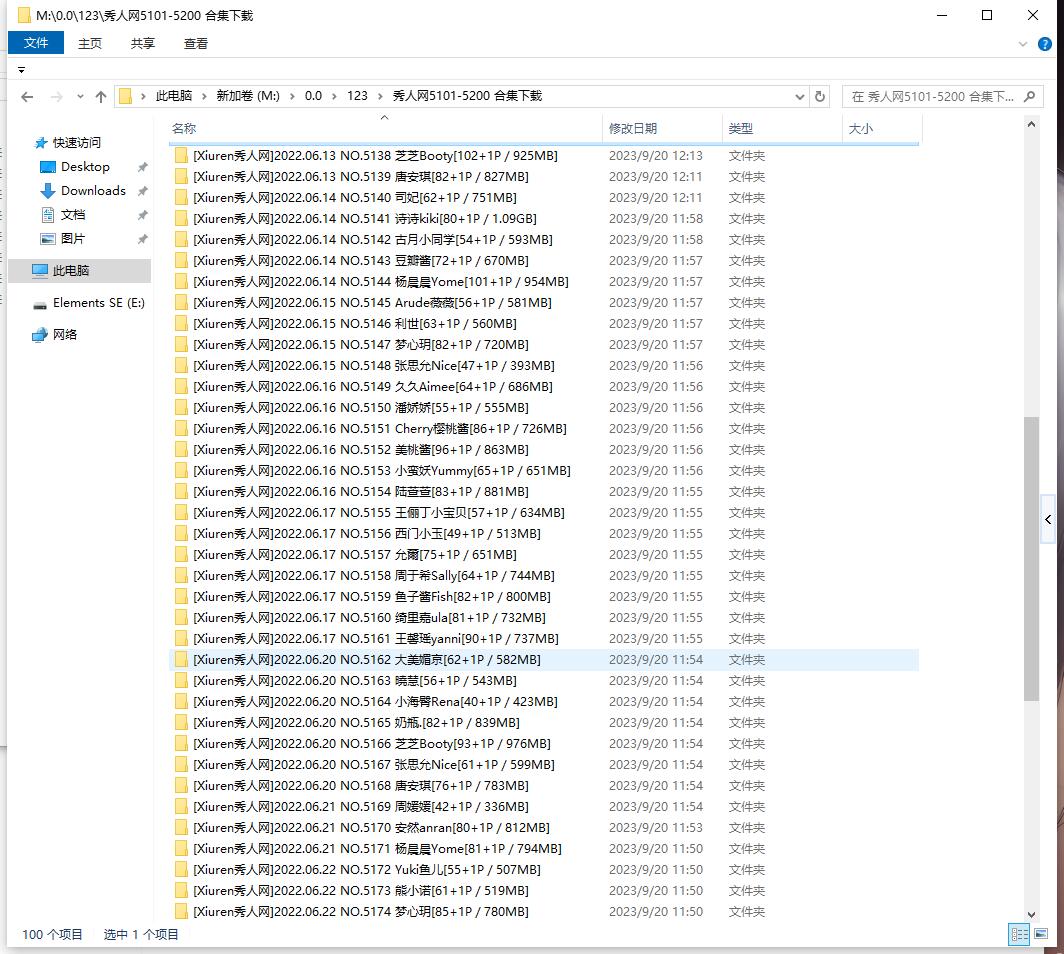
Task: Go back with the Back arrow
Action: [x=27, y=97]
